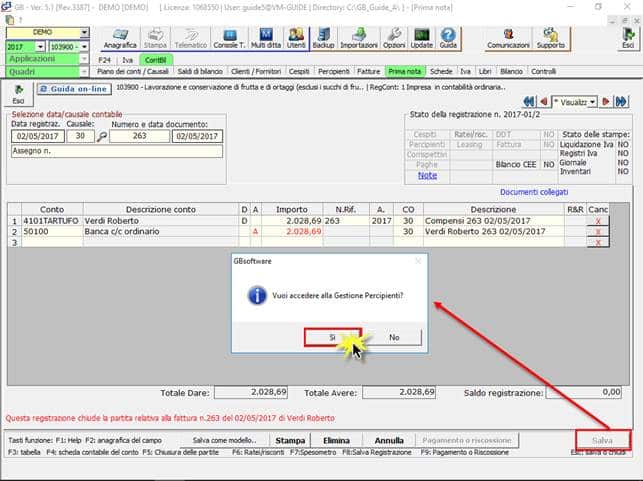The height and width of the screenshot is (481, 643).
Task: Open the Supporto icon
Action: pos(551,39)
